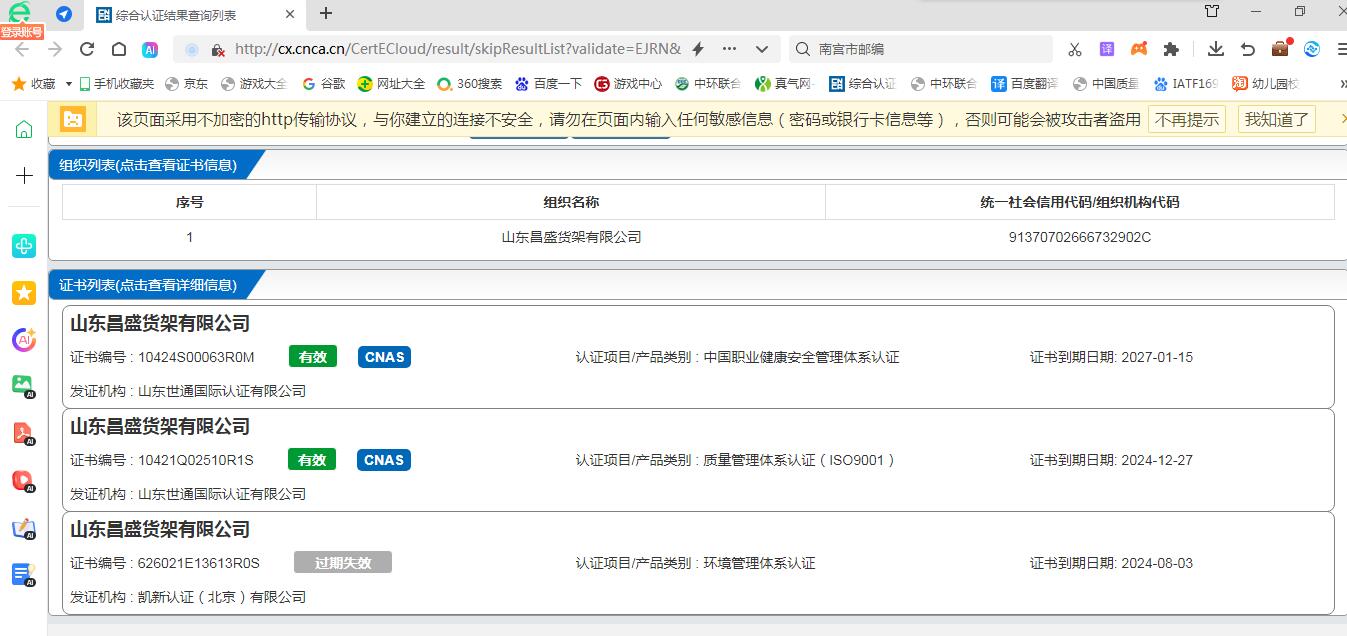Open the sidebar teal clover app icon
1347x636 pixels.
tap(24, 245)
